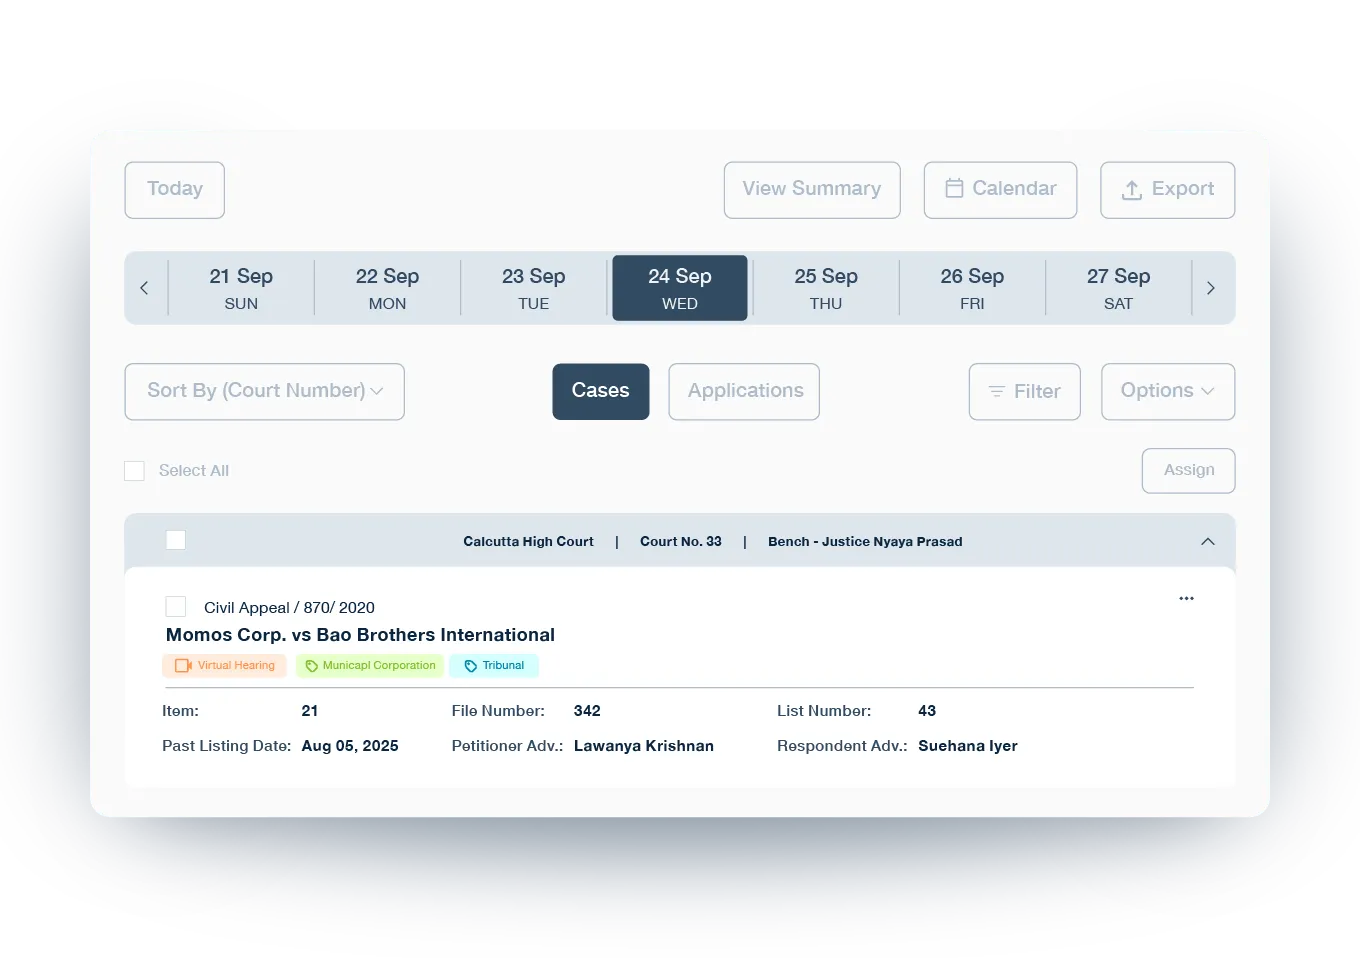Click the next week arrow
Screen dimensions: 1360x958
[1210, 288]
